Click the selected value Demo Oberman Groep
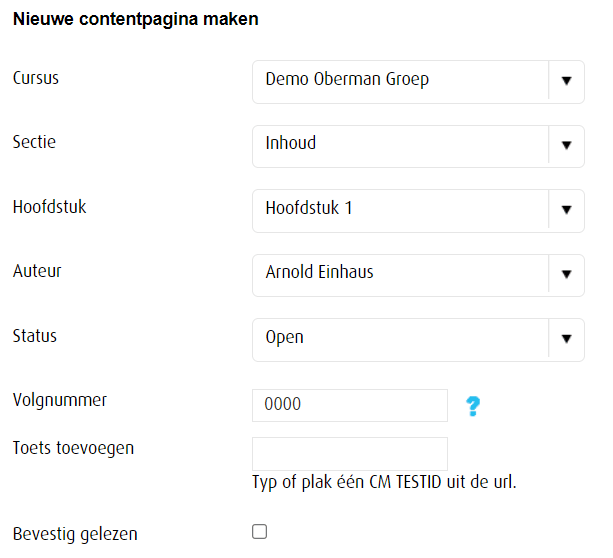The image size is (613, 558). click(347, 79)
